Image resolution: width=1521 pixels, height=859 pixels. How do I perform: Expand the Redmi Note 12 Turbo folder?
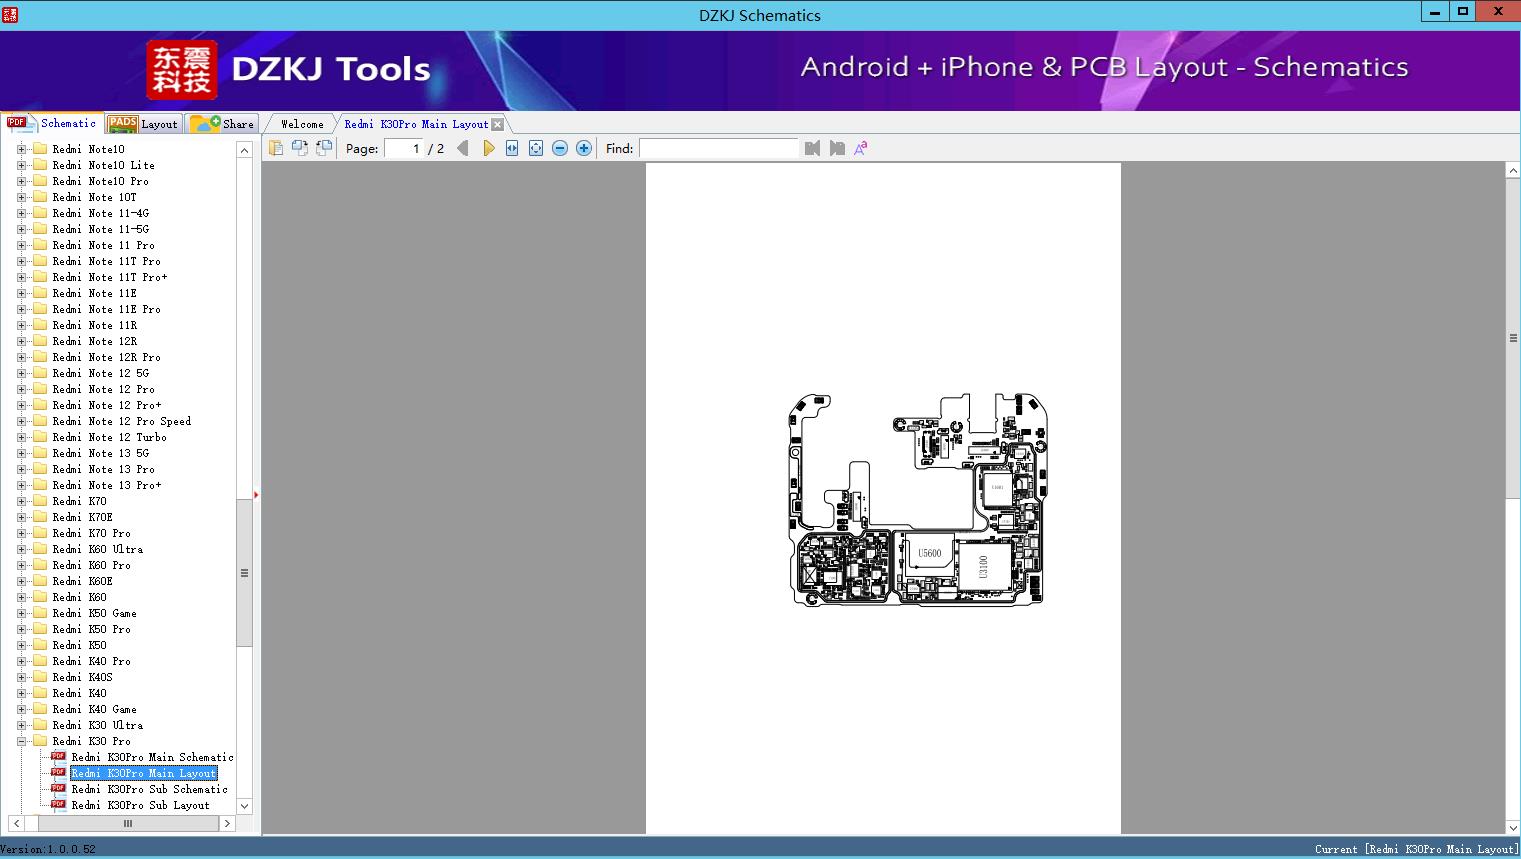pyautogui.click(x=21, y=437)
